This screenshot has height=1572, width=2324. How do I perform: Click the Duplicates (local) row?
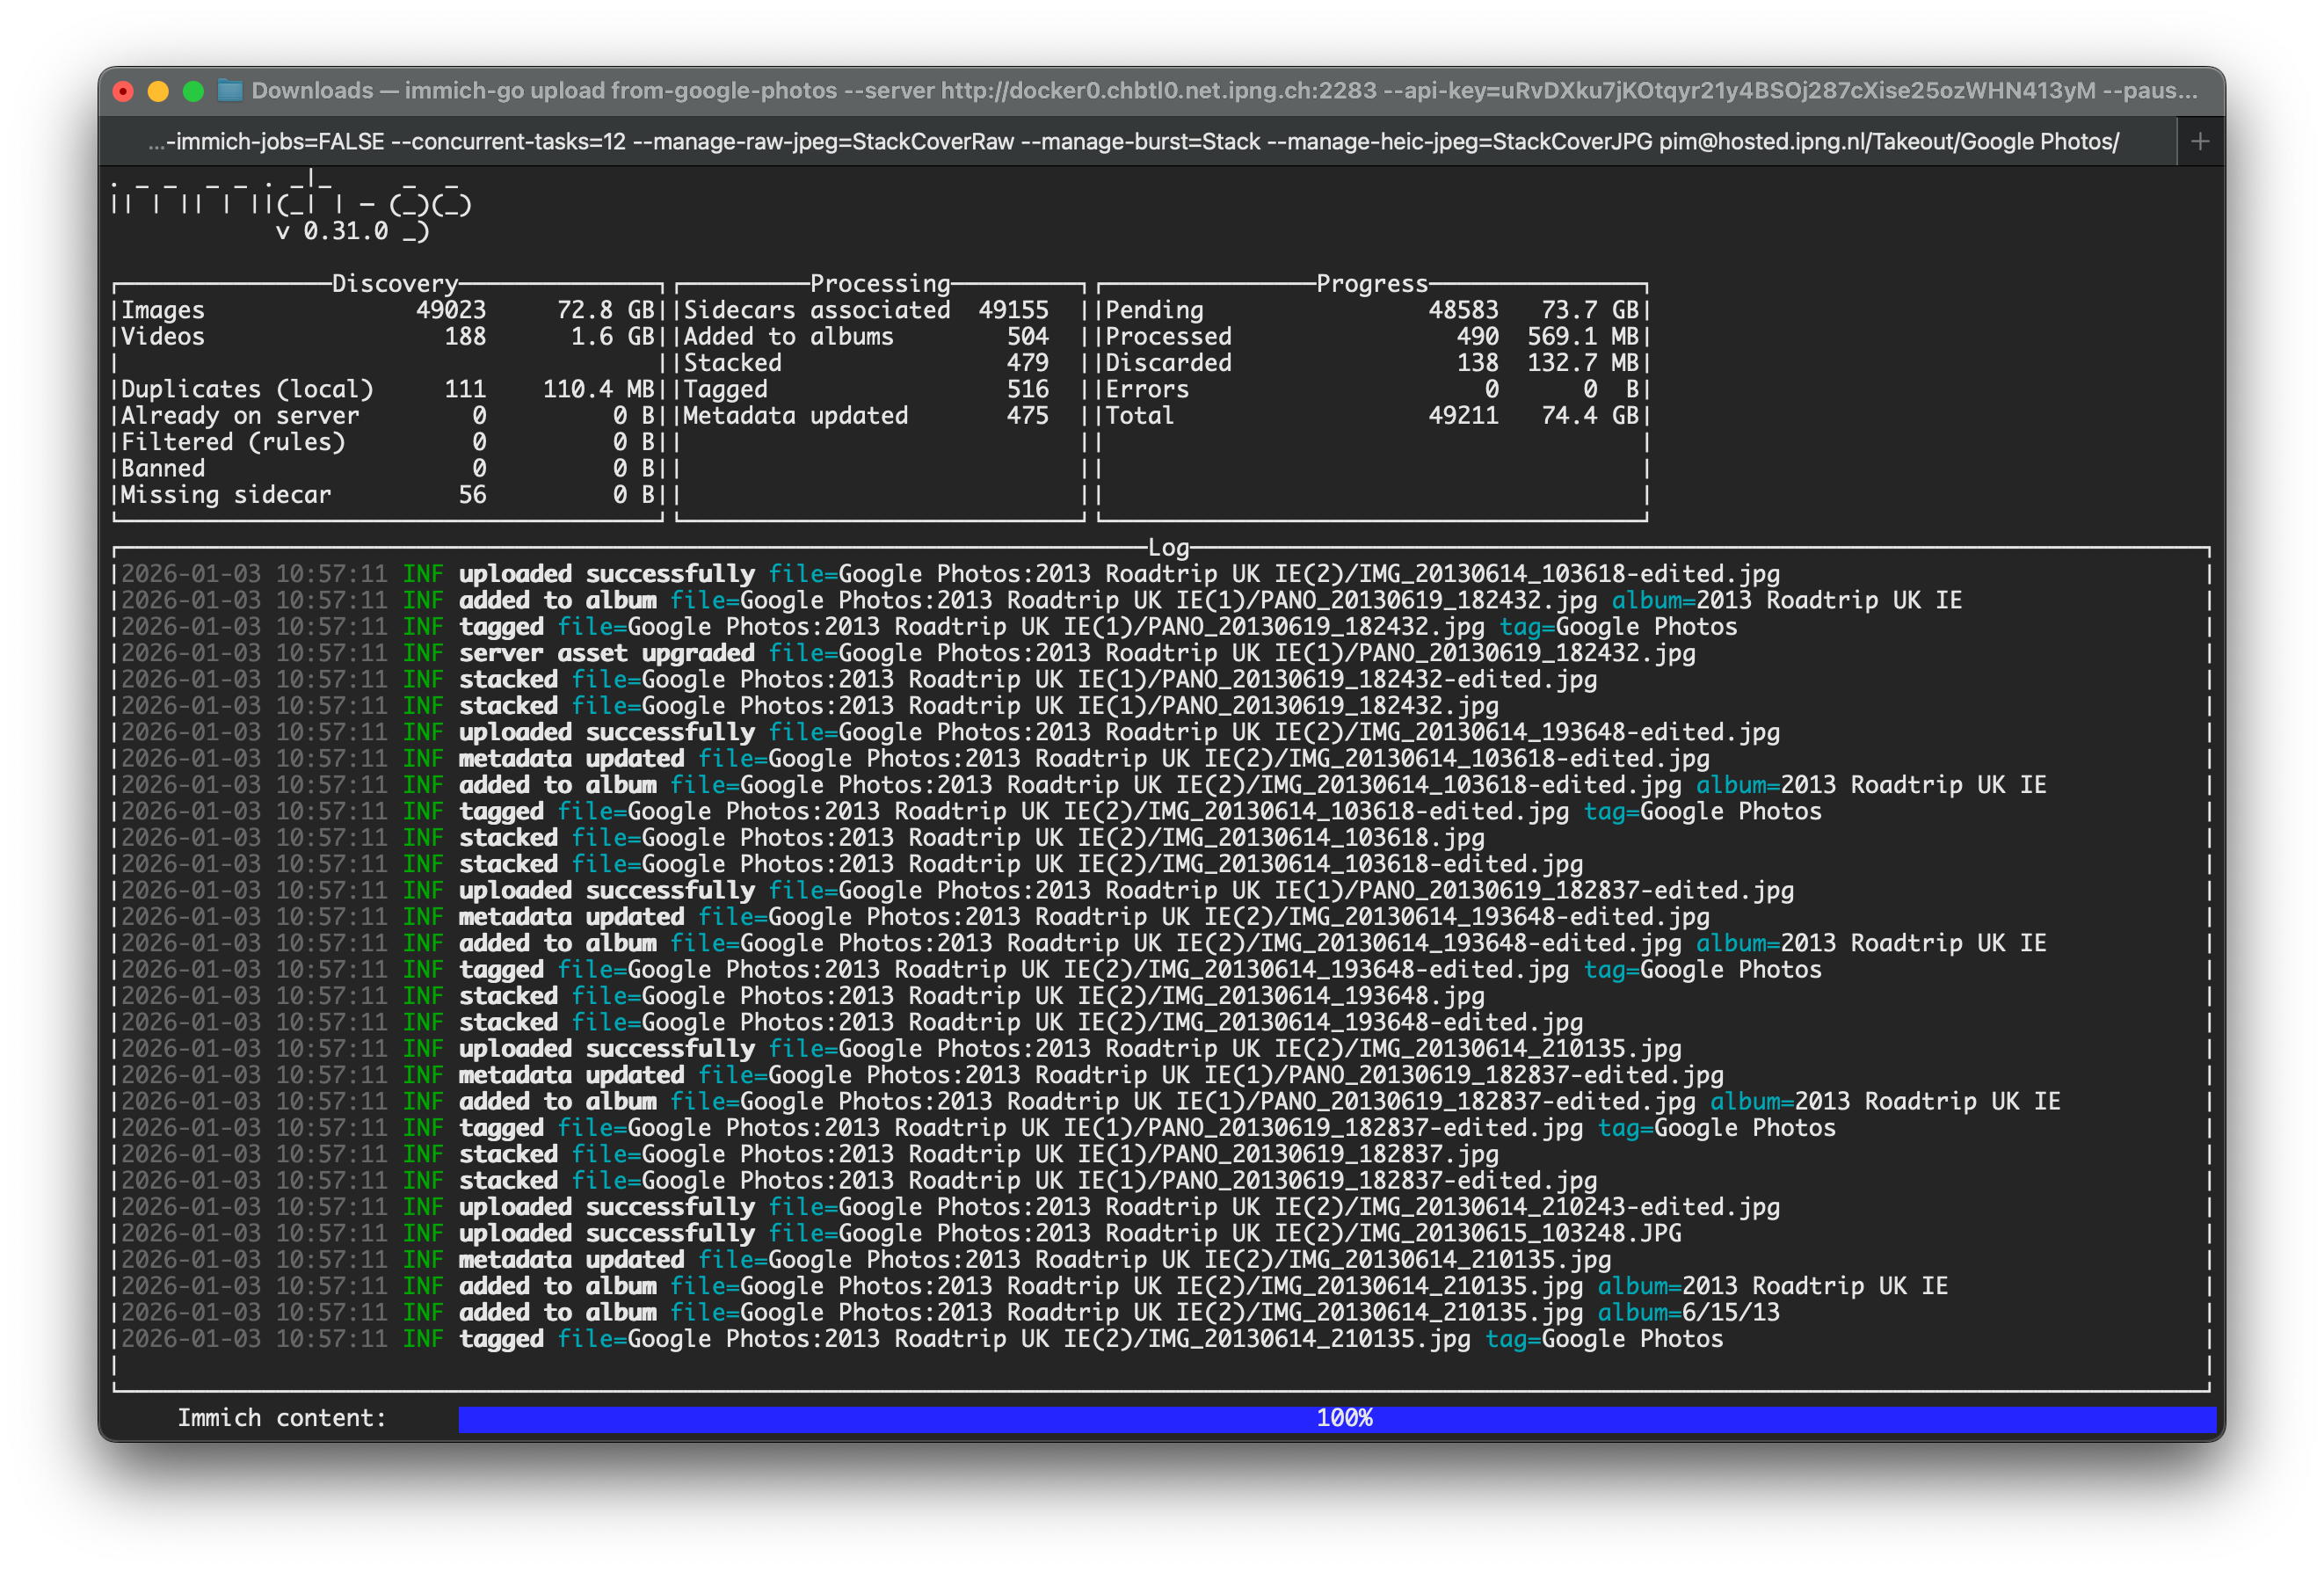pos(246,389)
